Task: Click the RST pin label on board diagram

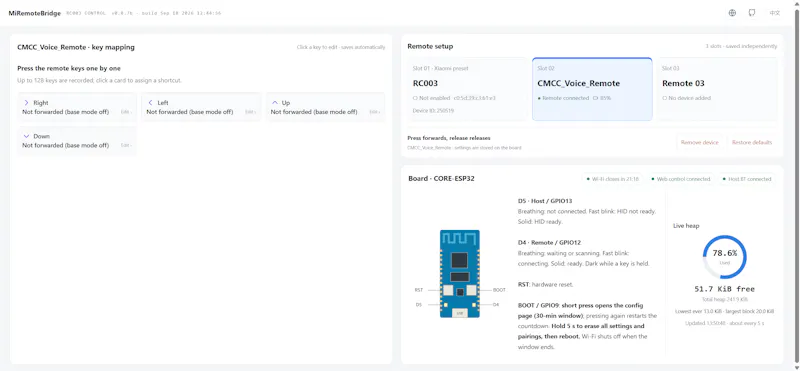Action: pos(419,290)
